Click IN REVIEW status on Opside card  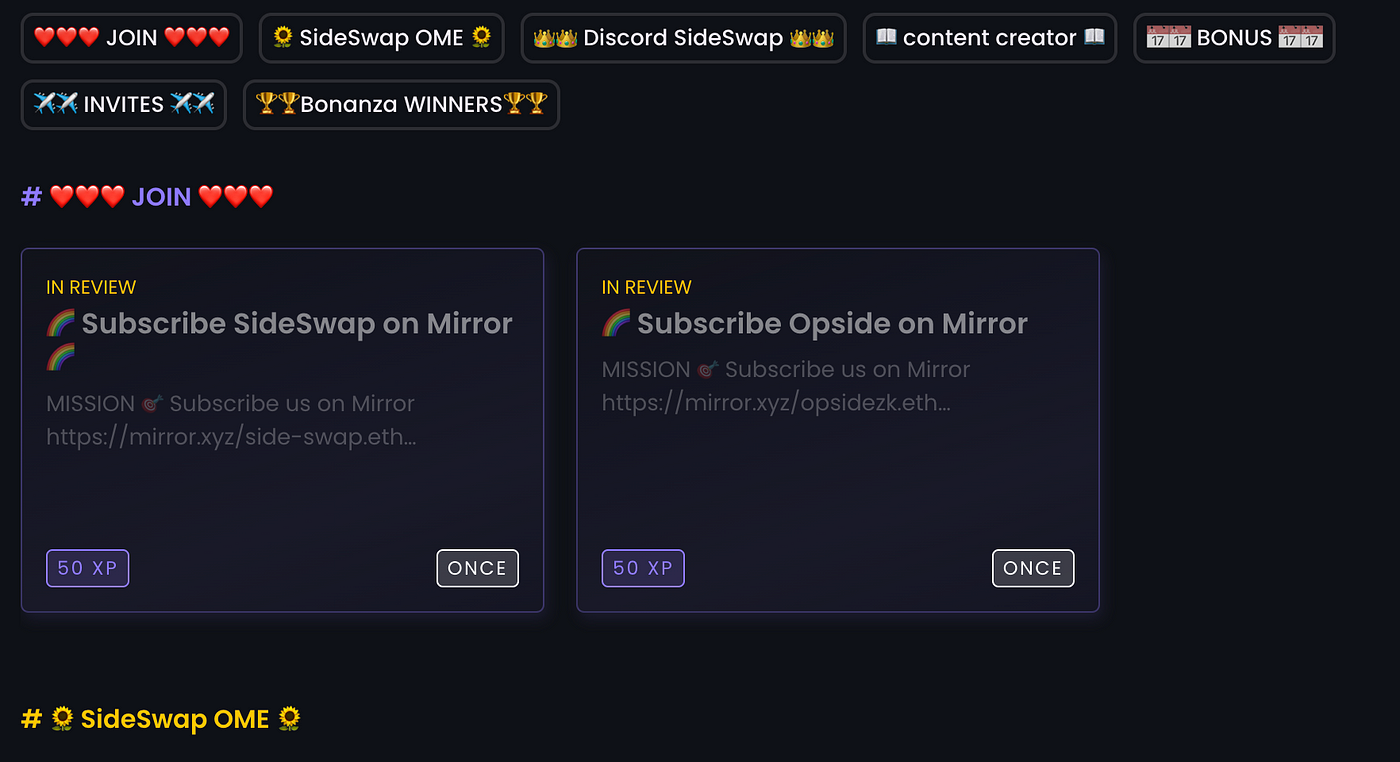point(647,287)
